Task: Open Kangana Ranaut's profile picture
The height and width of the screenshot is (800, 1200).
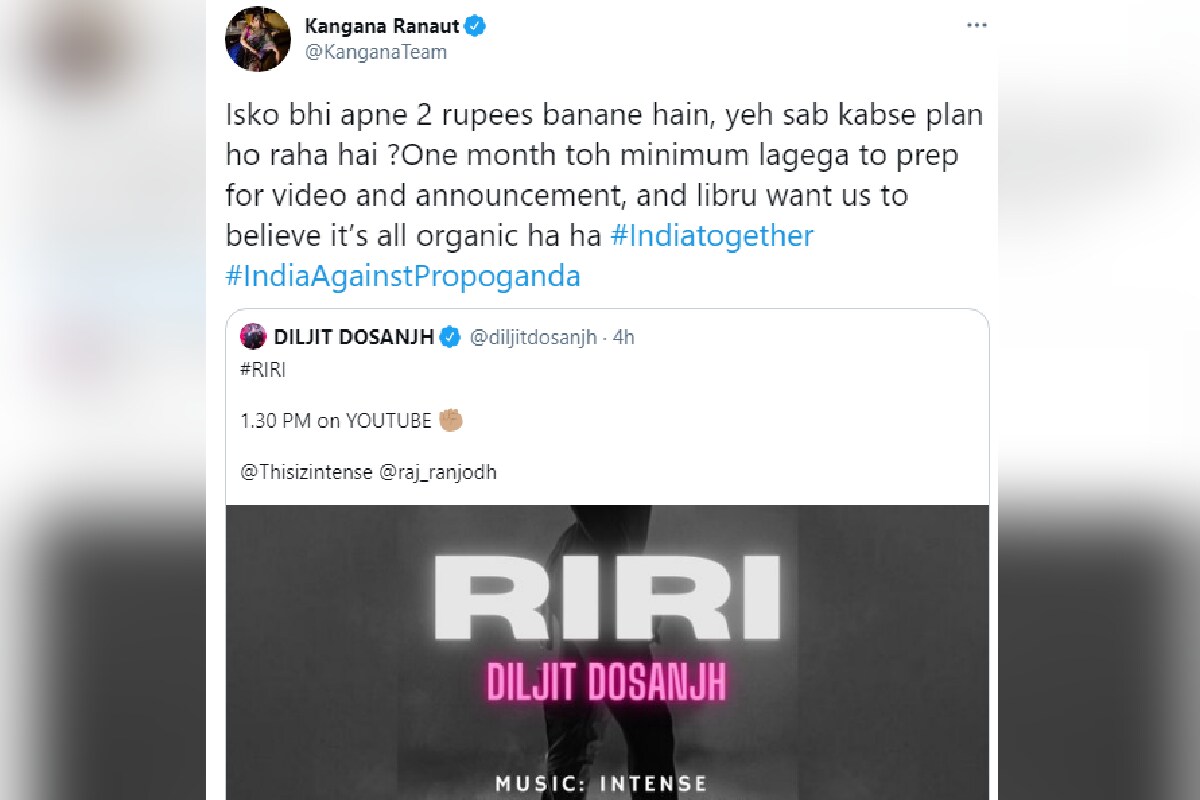Action: pyautogui.click(x=256, y=38)
